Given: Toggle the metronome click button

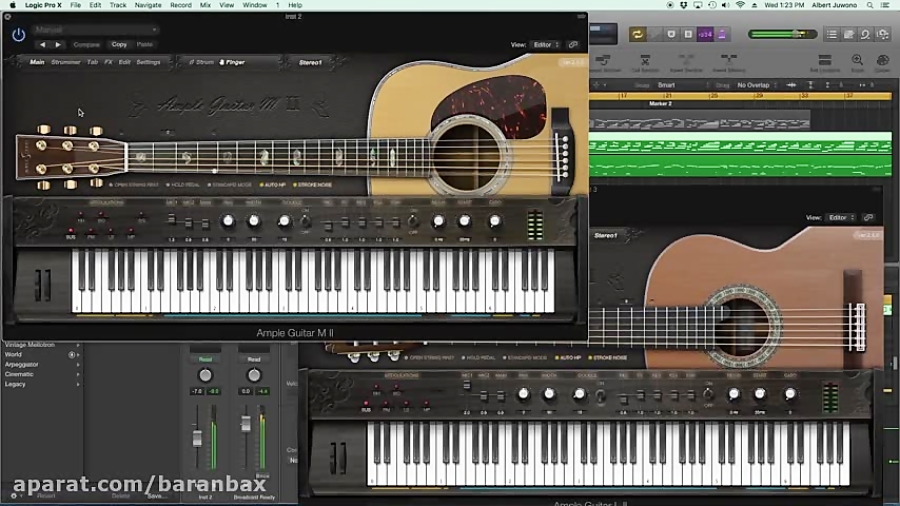Looking at the screenshot, I should [x=722, y=34].
